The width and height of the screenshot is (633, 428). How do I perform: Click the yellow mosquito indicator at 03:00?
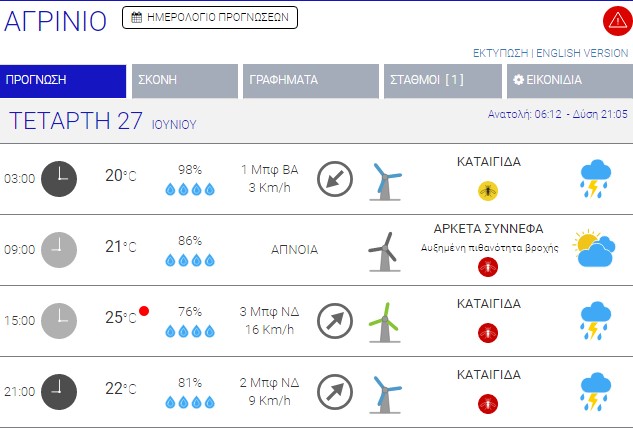[x=488, y=189]
